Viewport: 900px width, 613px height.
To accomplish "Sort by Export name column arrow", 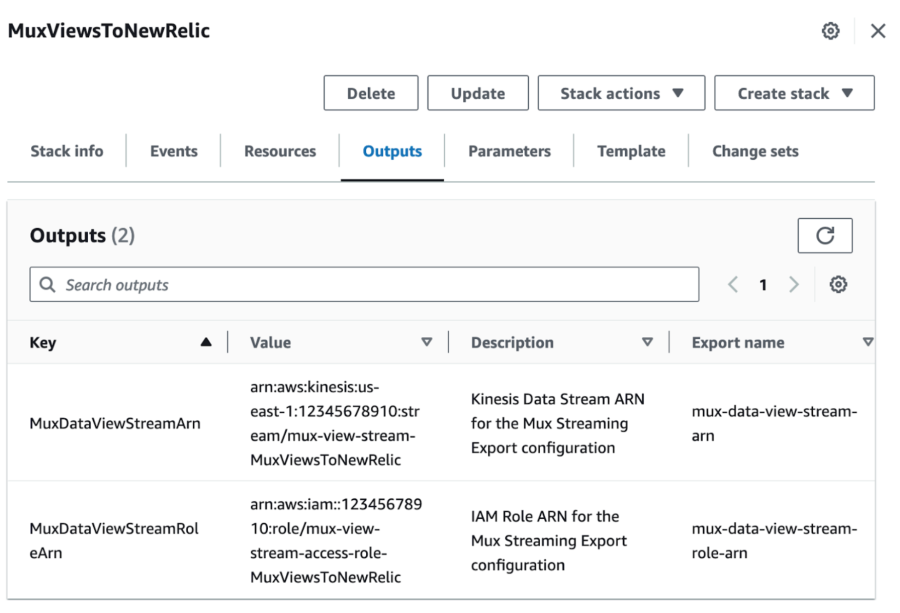I will (x=867, y=342).
